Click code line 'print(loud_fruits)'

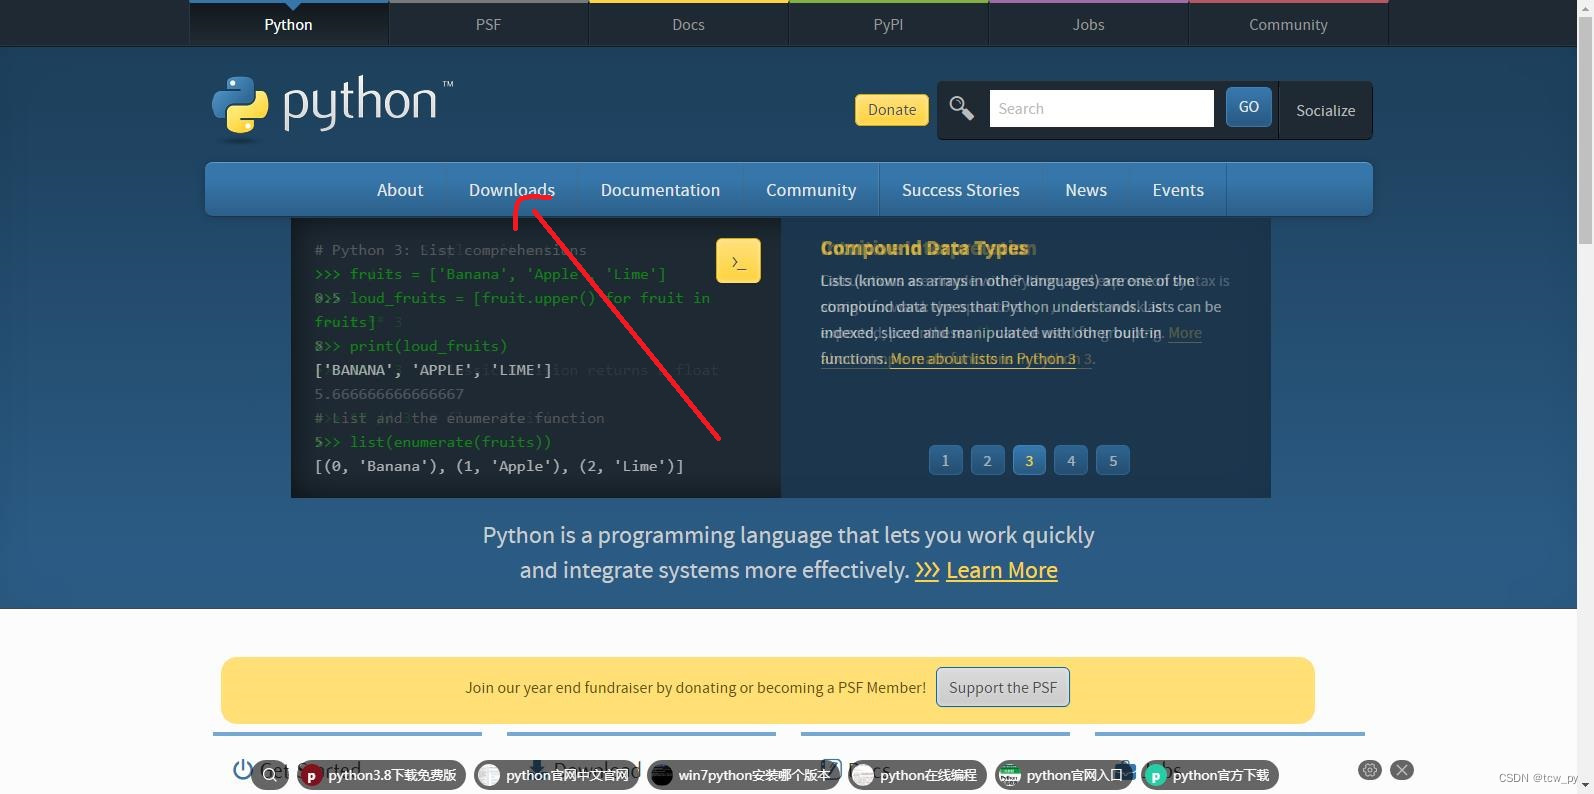pyautogui.click(x=428, y=346)
